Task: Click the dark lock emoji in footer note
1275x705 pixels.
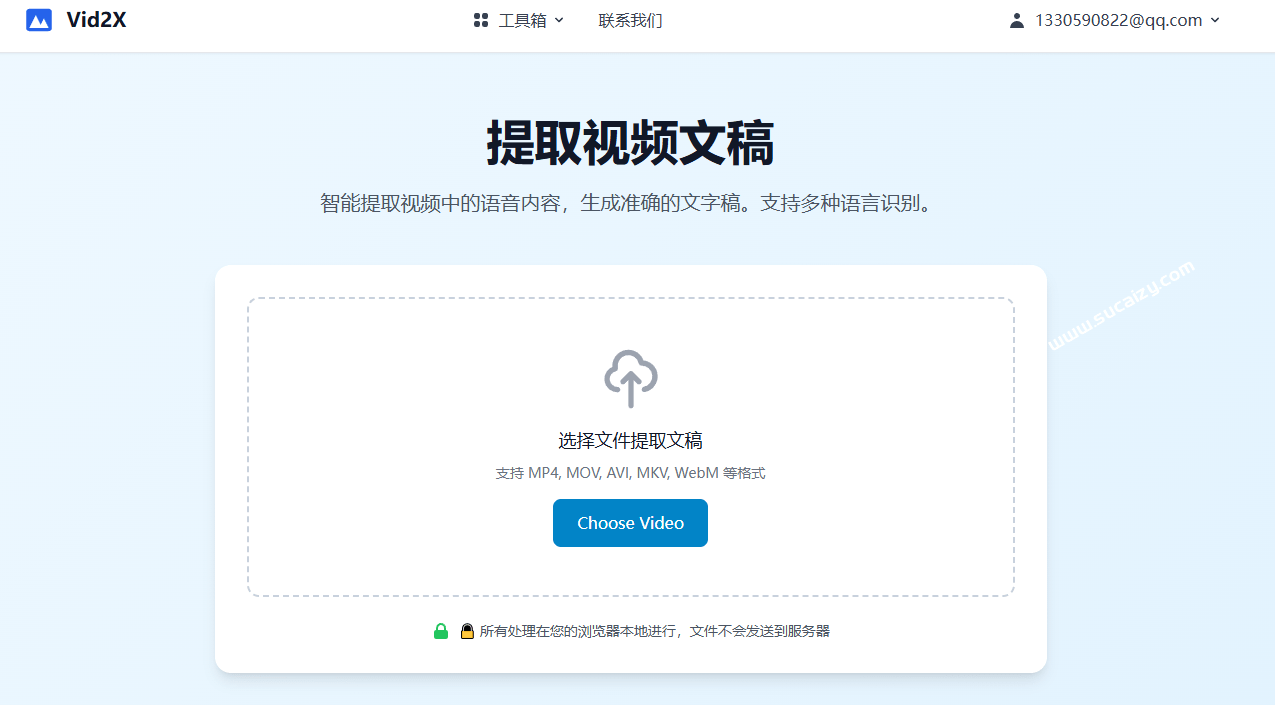Action: (x=466, y=631)
